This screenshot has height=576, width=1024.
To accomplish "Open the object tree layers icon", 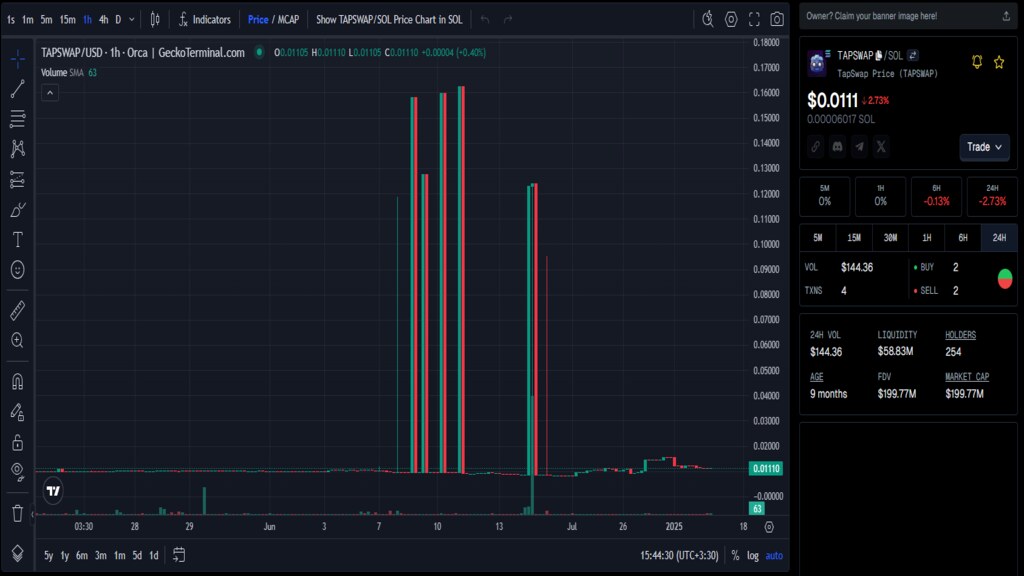I will 18,553.
